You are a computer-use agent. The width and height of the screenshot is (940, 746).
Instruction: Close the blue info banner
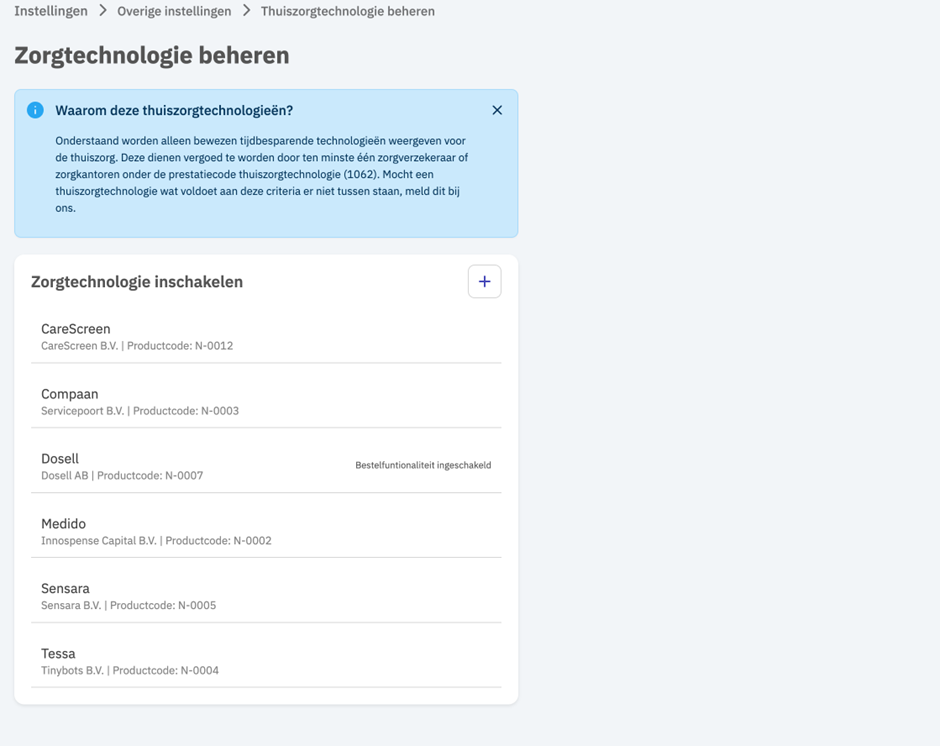[497, 110]
